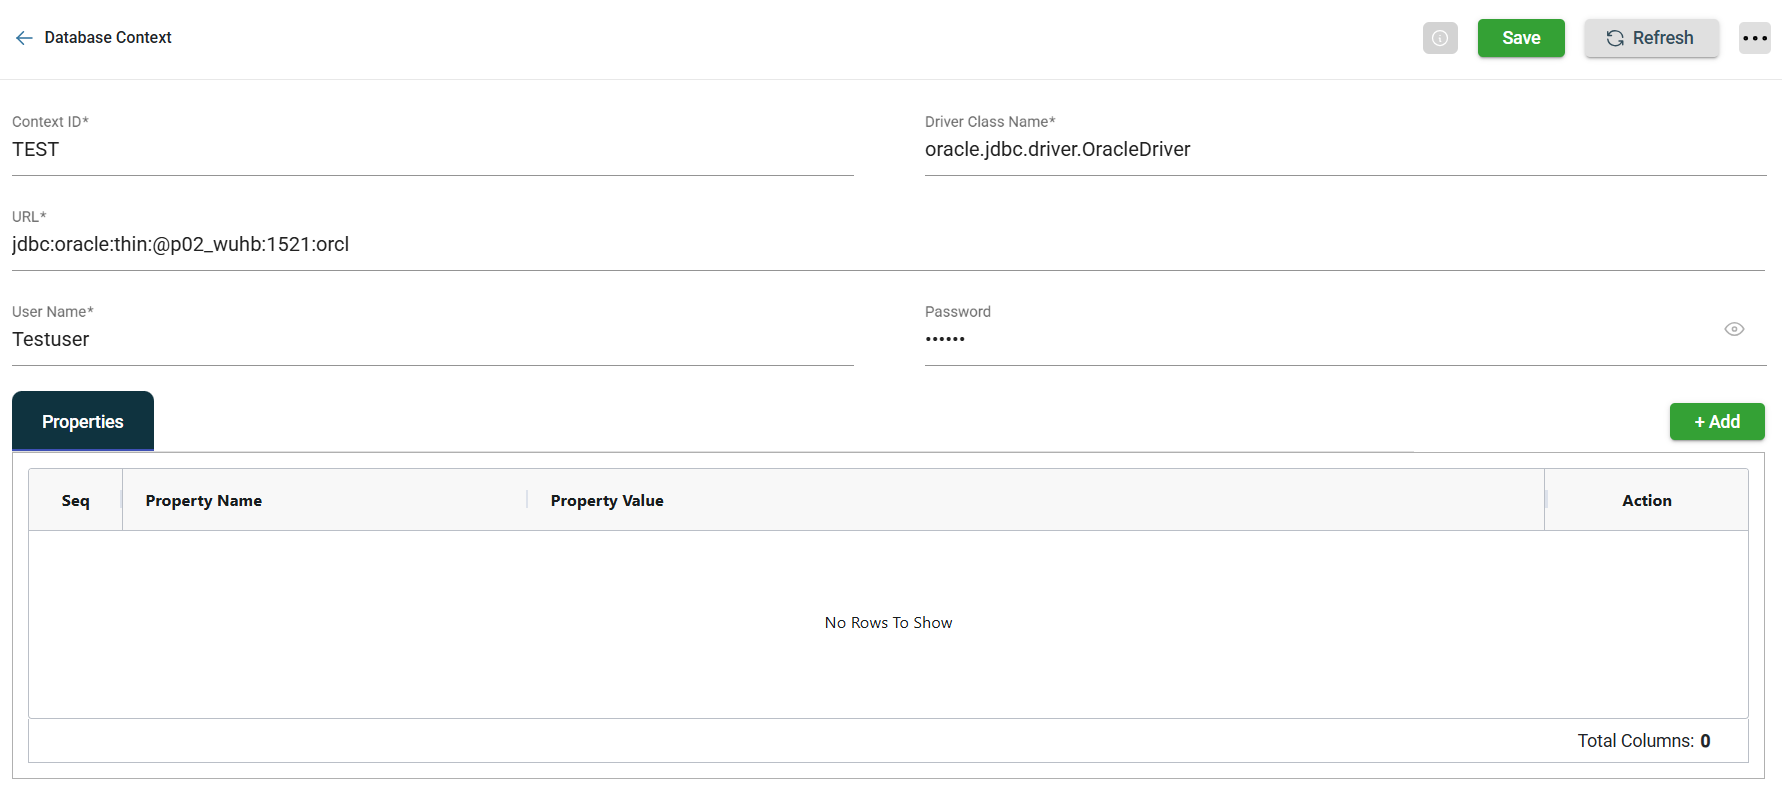Click the Save button

pos(1520,38)
